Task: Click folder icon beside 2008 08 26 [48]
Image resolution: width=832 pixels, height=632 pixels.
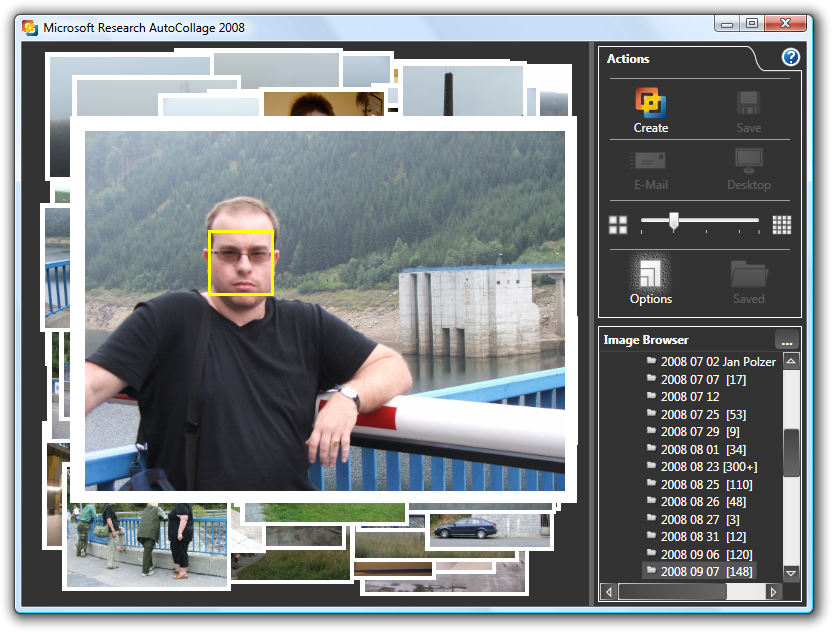Action: [651, 500]
